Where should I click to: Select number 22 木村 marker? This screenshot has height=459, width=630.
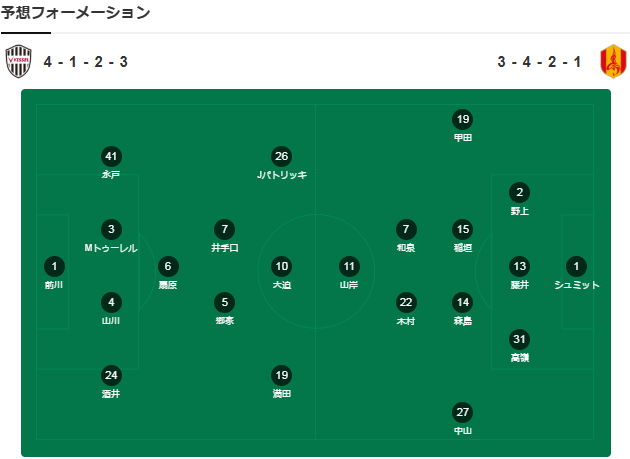(405, 302)
